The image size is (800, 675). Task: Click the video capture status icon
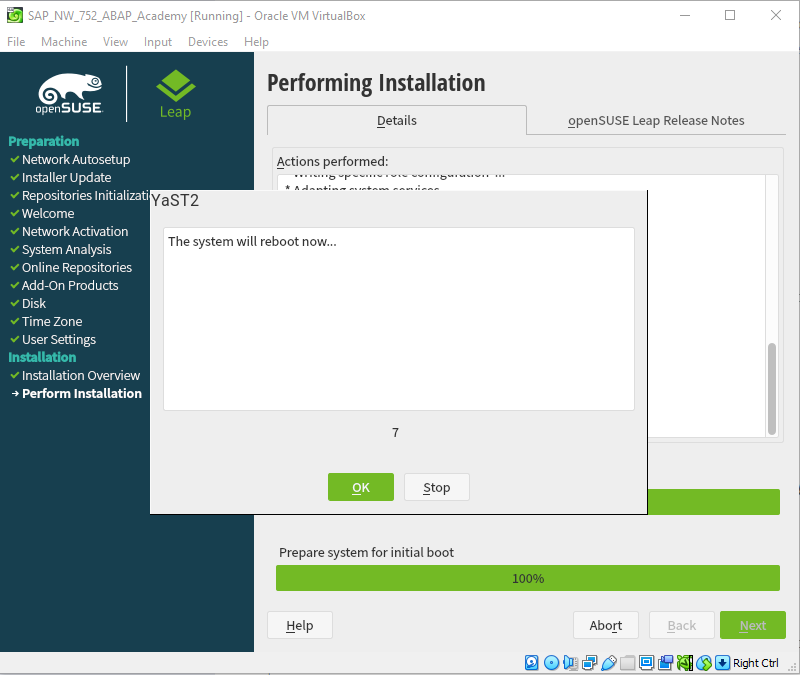[x=666, y=663]
